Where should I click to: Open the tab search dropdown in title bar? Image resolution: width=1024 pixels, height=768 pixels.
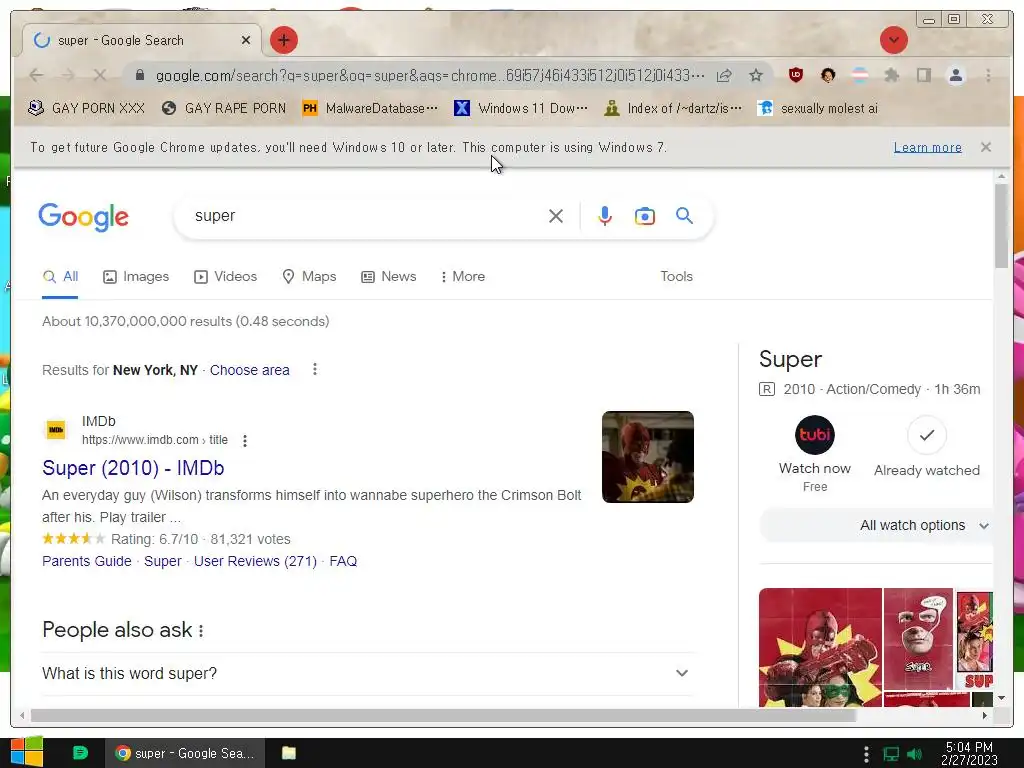click(x=893, y=40)
